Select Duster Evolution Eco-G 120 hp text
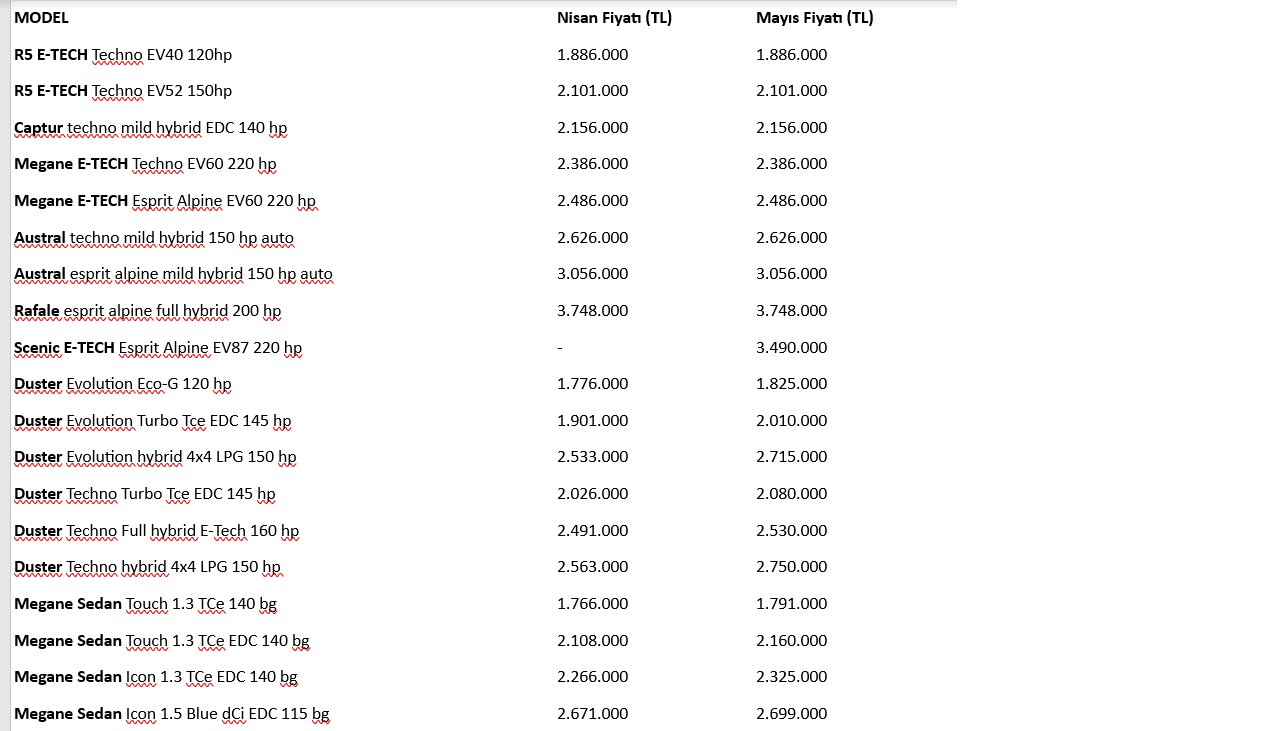Screen dimensions: 1280x731 click(x=123, y=384)
